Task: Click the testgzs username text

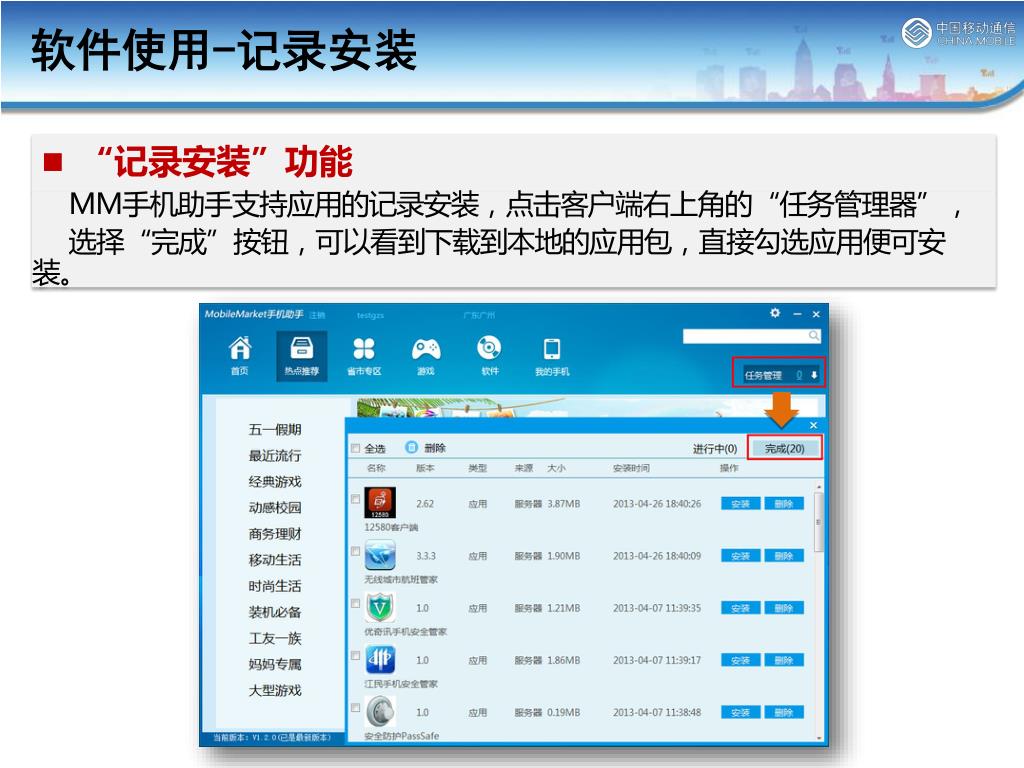Action: coord(370,315)
